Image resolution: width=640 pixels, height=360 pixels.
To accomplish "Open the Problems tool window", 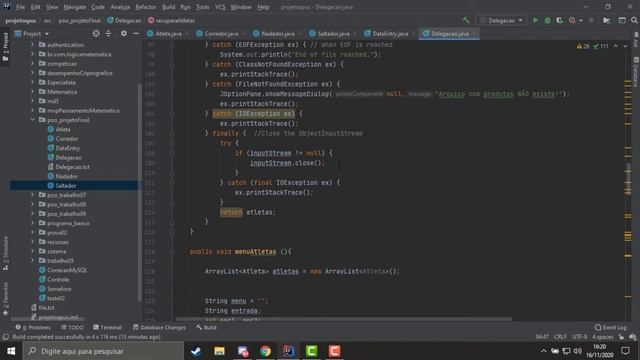I will tap(33, 327).
